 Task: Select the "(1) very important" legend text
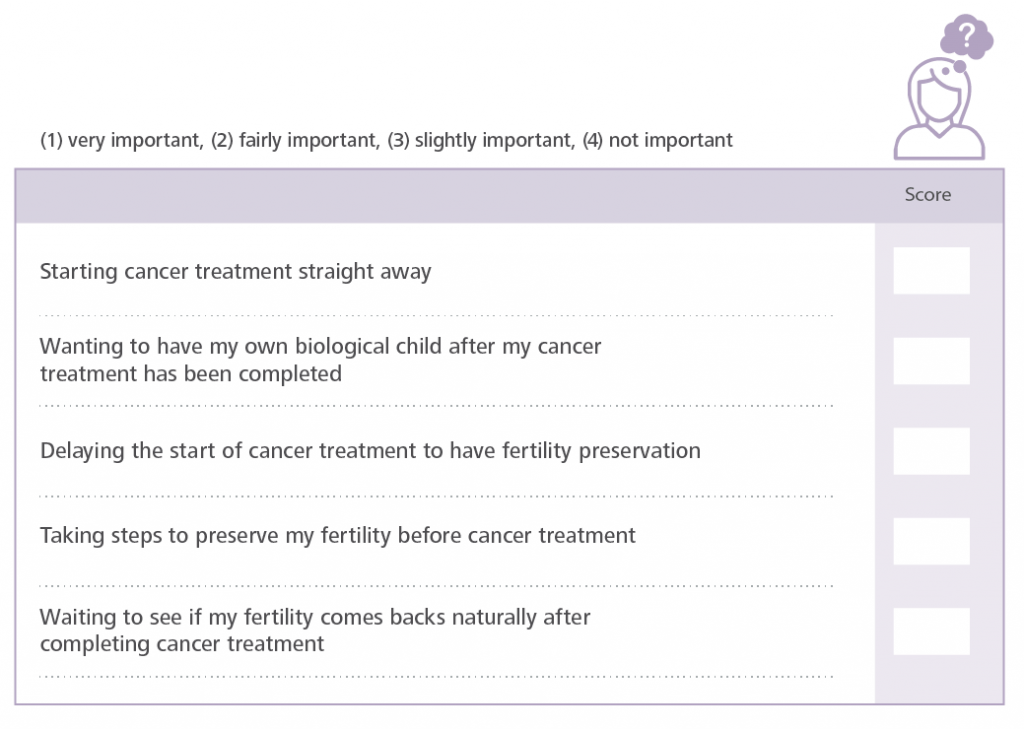pyautogui.click(x=122, y=141)
